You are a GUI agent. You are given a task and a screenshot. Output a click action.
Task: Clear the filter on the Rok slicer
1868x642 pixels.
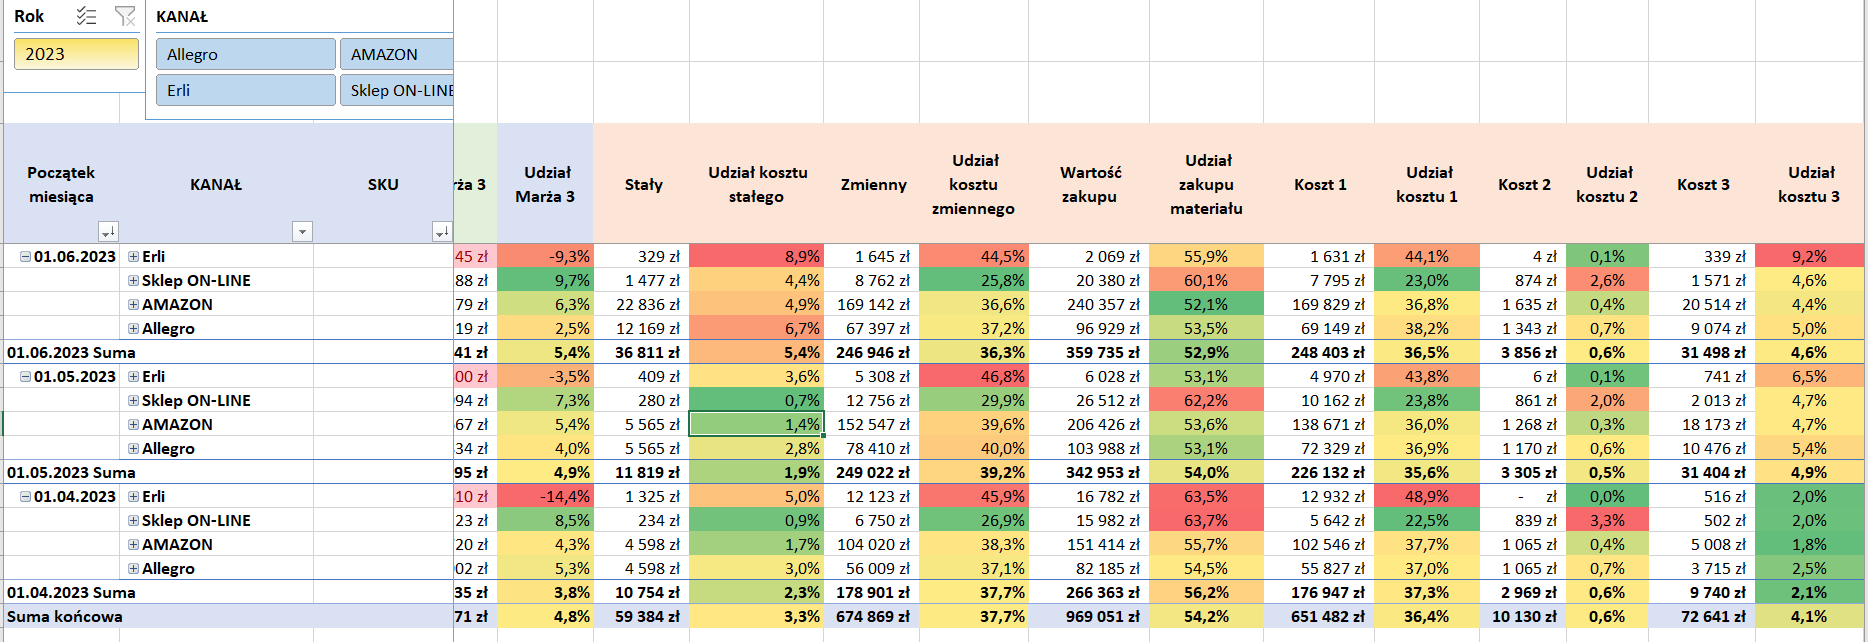point(125,16)
